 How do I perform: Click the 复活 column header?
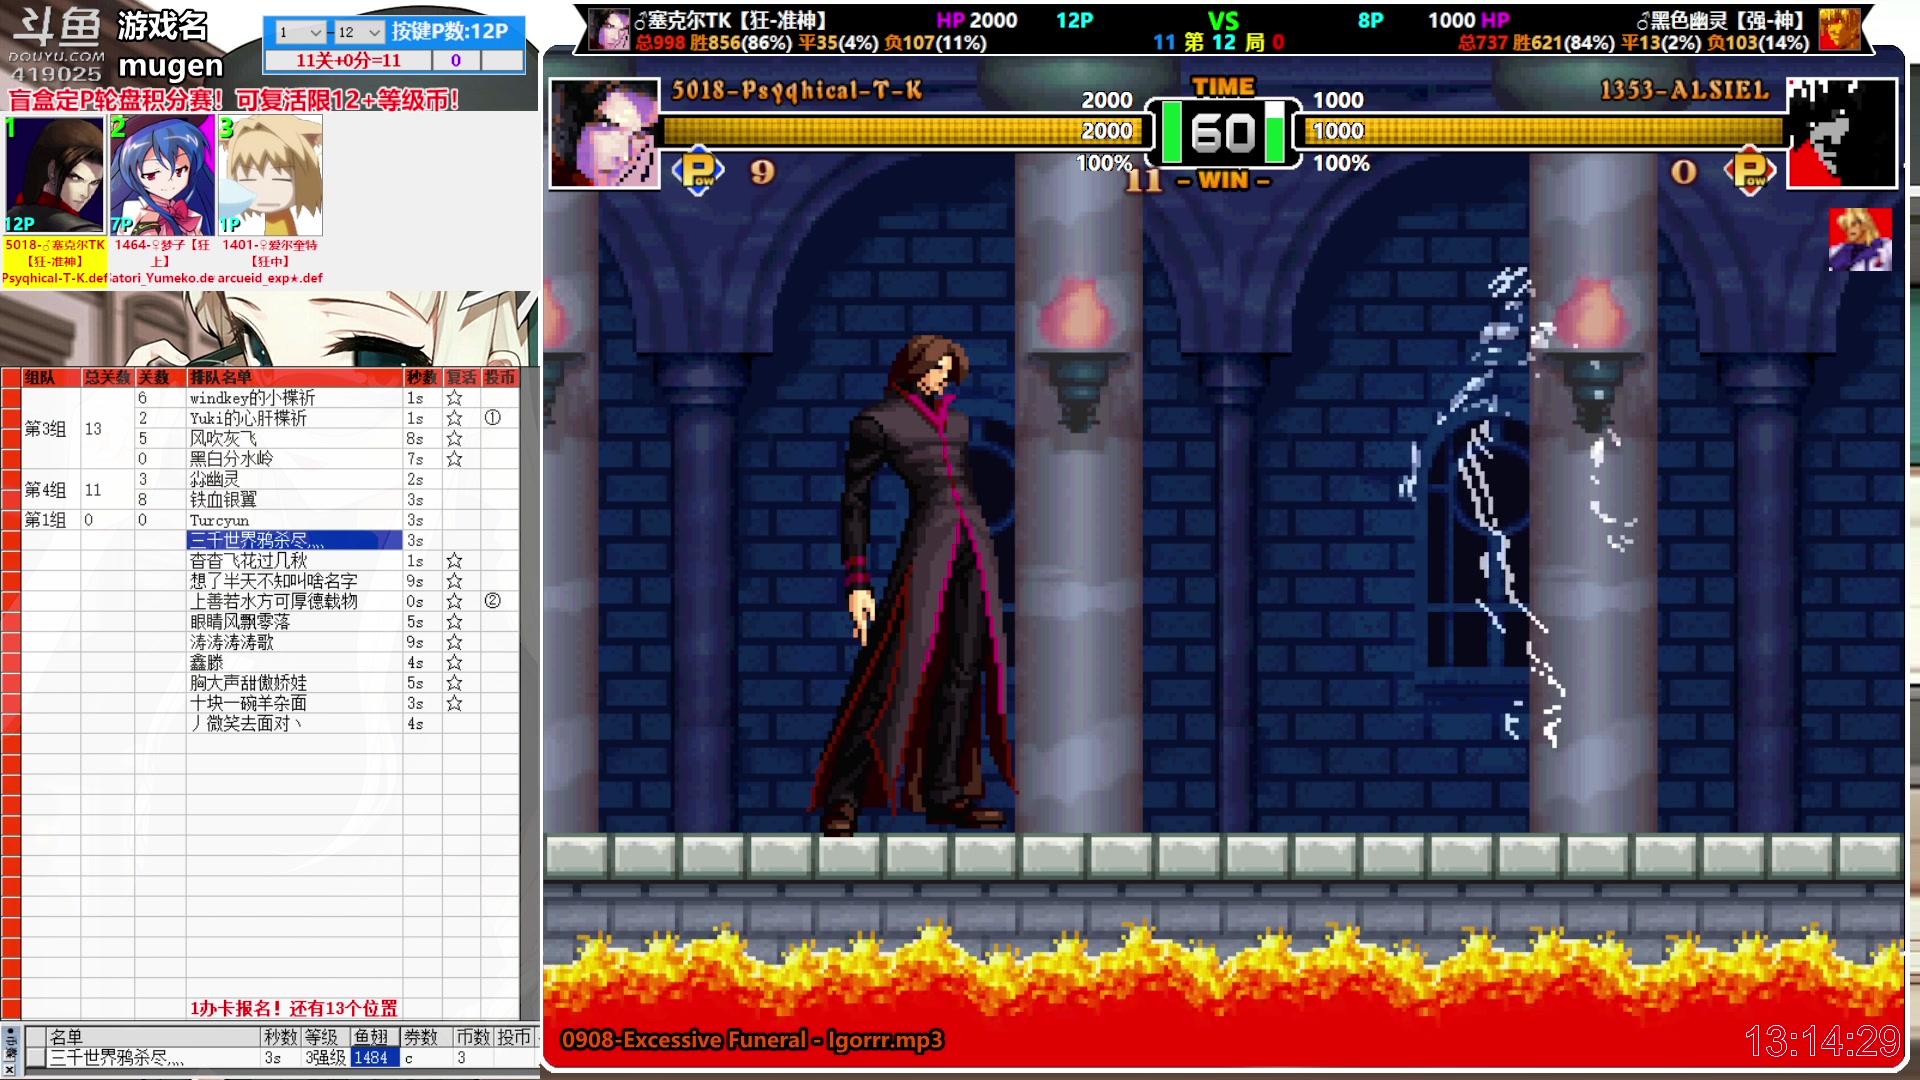pos(461,377)
